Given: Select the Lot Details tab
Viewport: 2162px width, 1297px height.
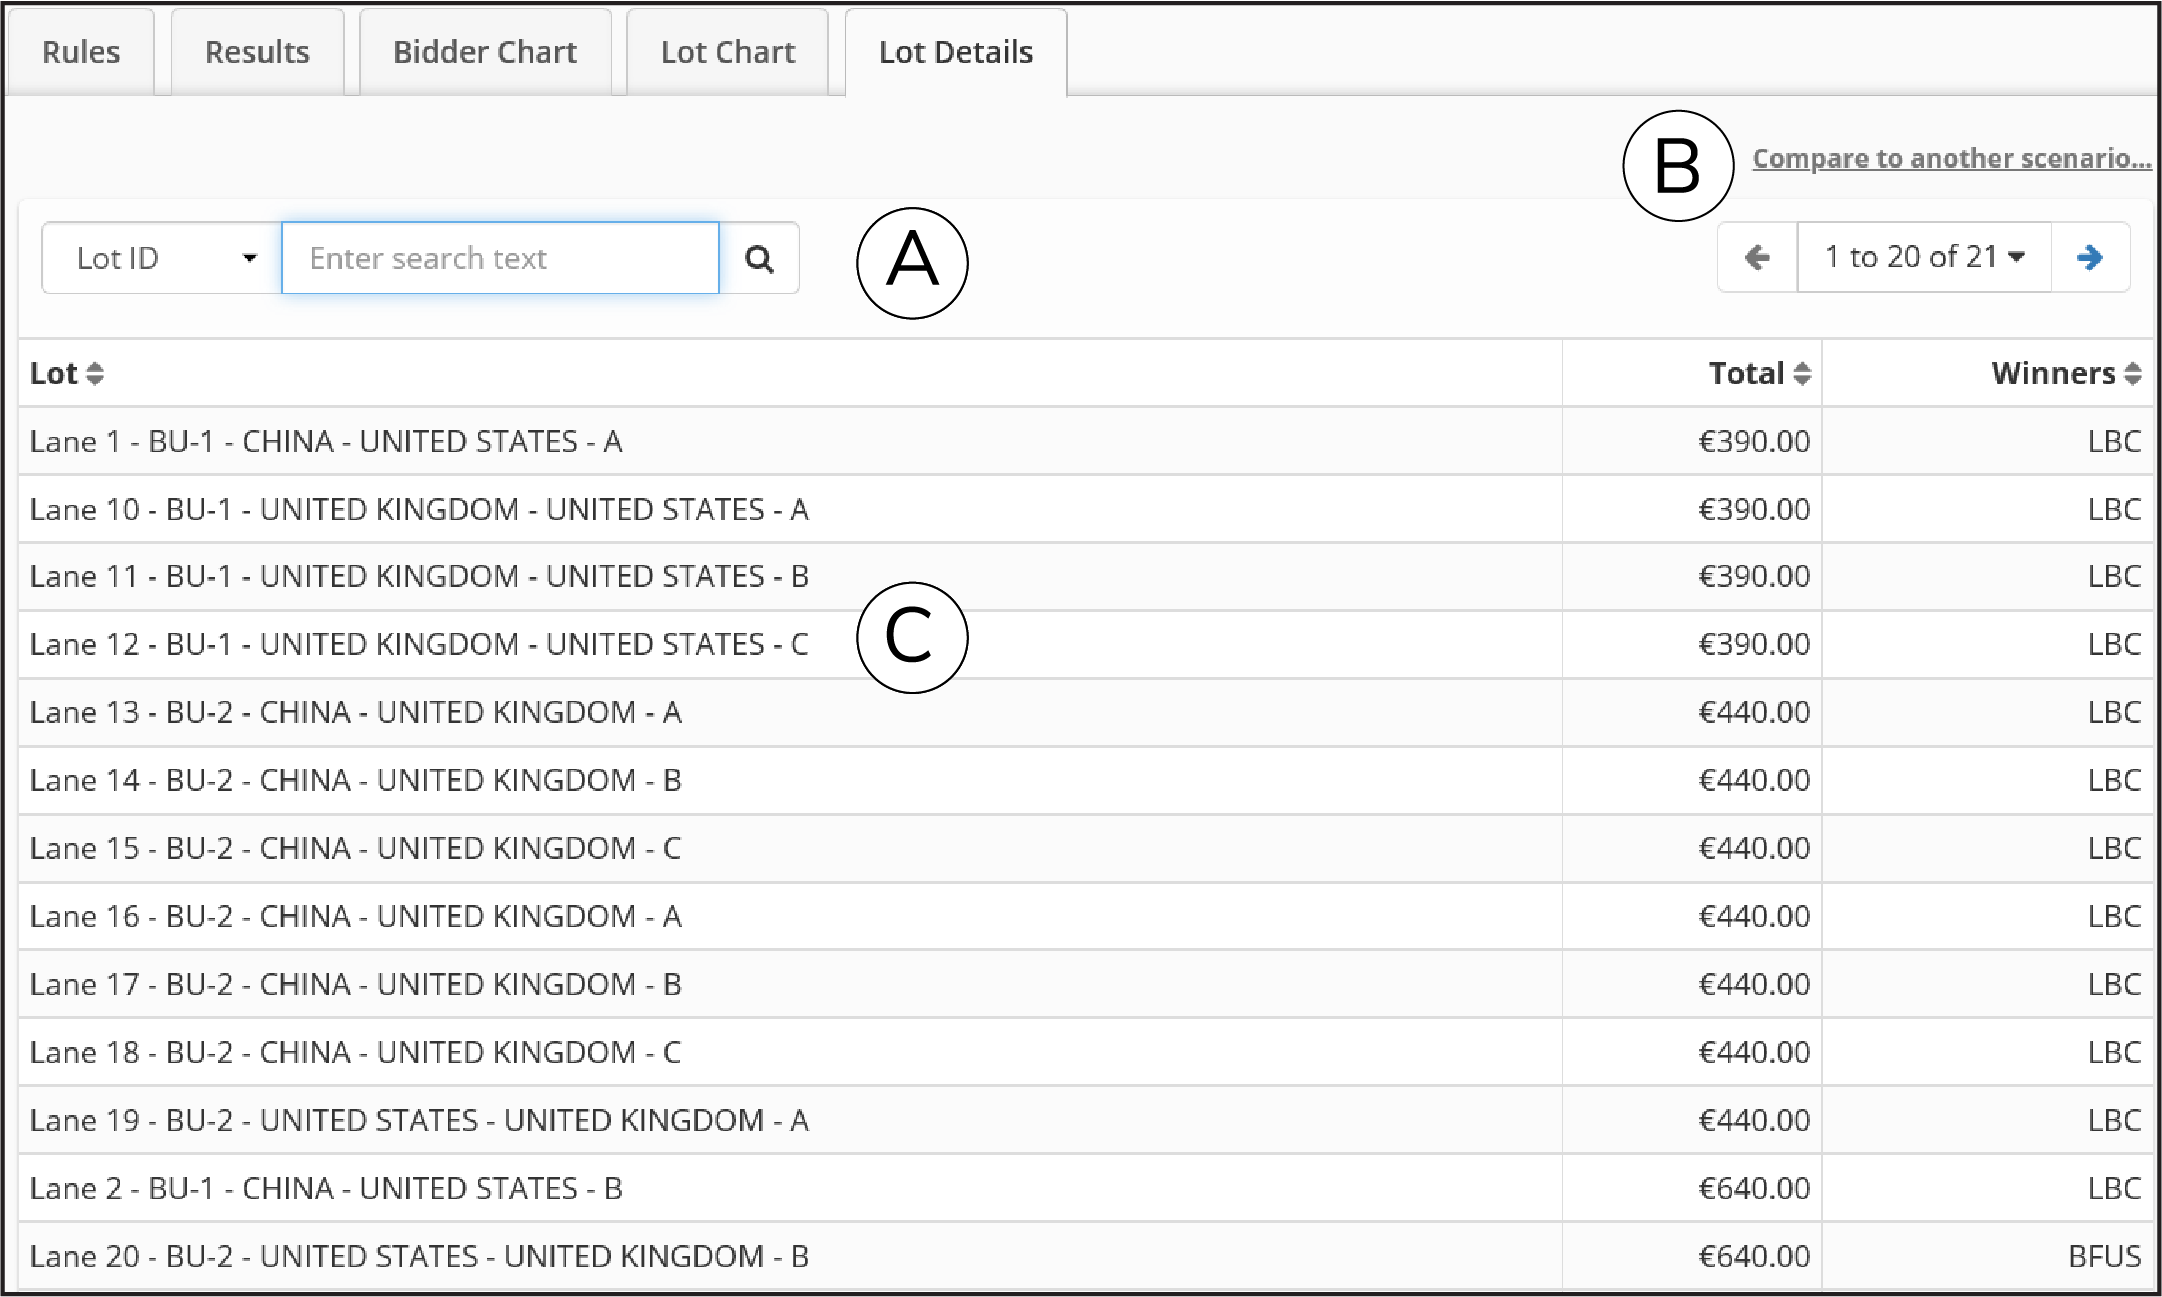Looking at the screenshot, I should [956, 52].
